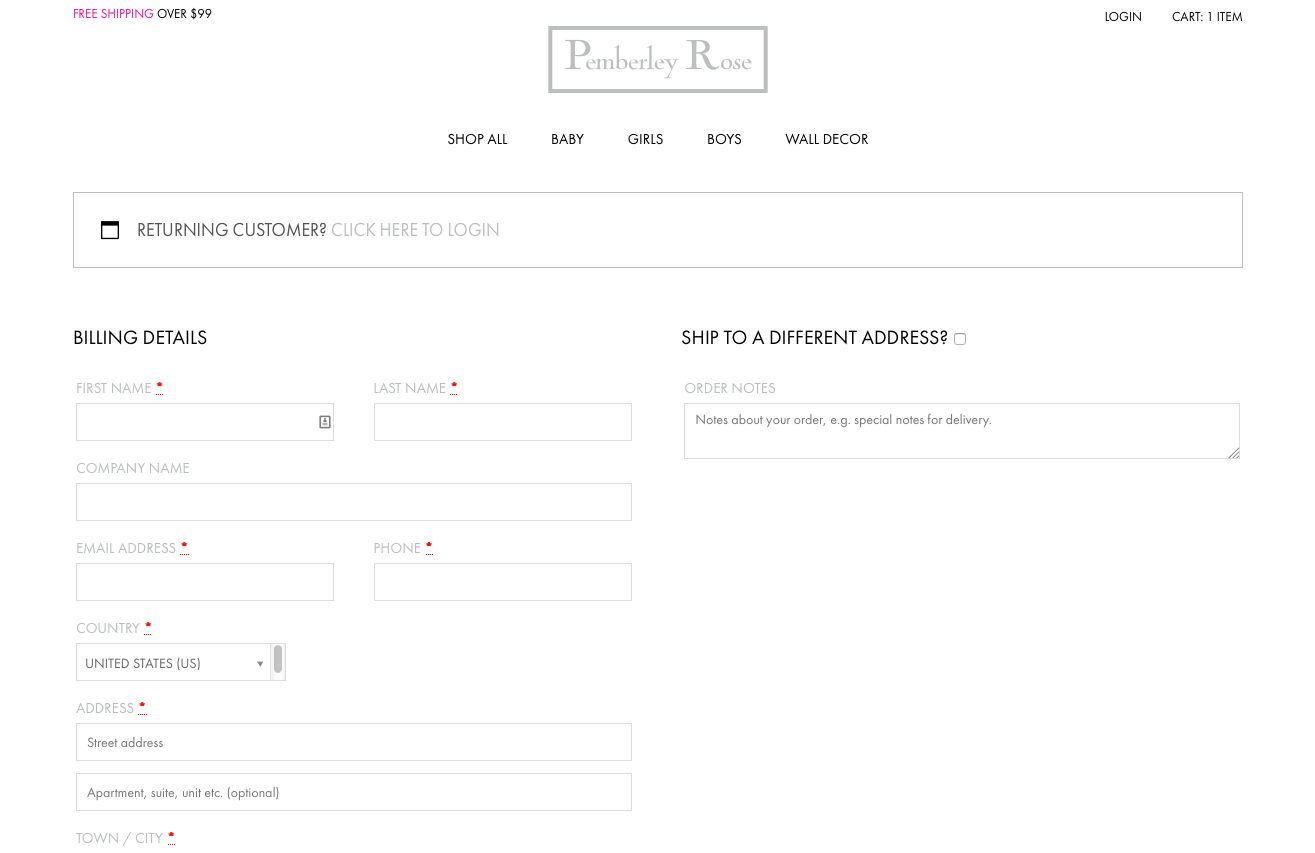Open the Wall Decor category
The width and height of the screenshot is (1315, 853).
pyautogui.click(x=827, y=139)
